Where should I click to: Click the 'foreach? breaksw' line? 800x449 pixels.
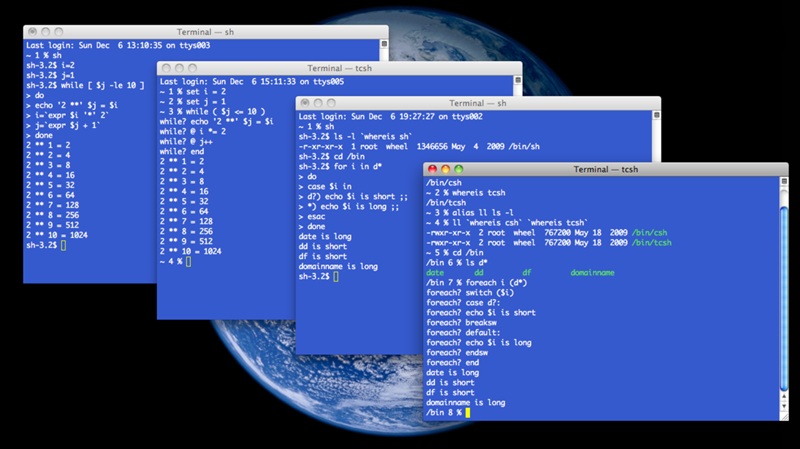pos(461,322)
